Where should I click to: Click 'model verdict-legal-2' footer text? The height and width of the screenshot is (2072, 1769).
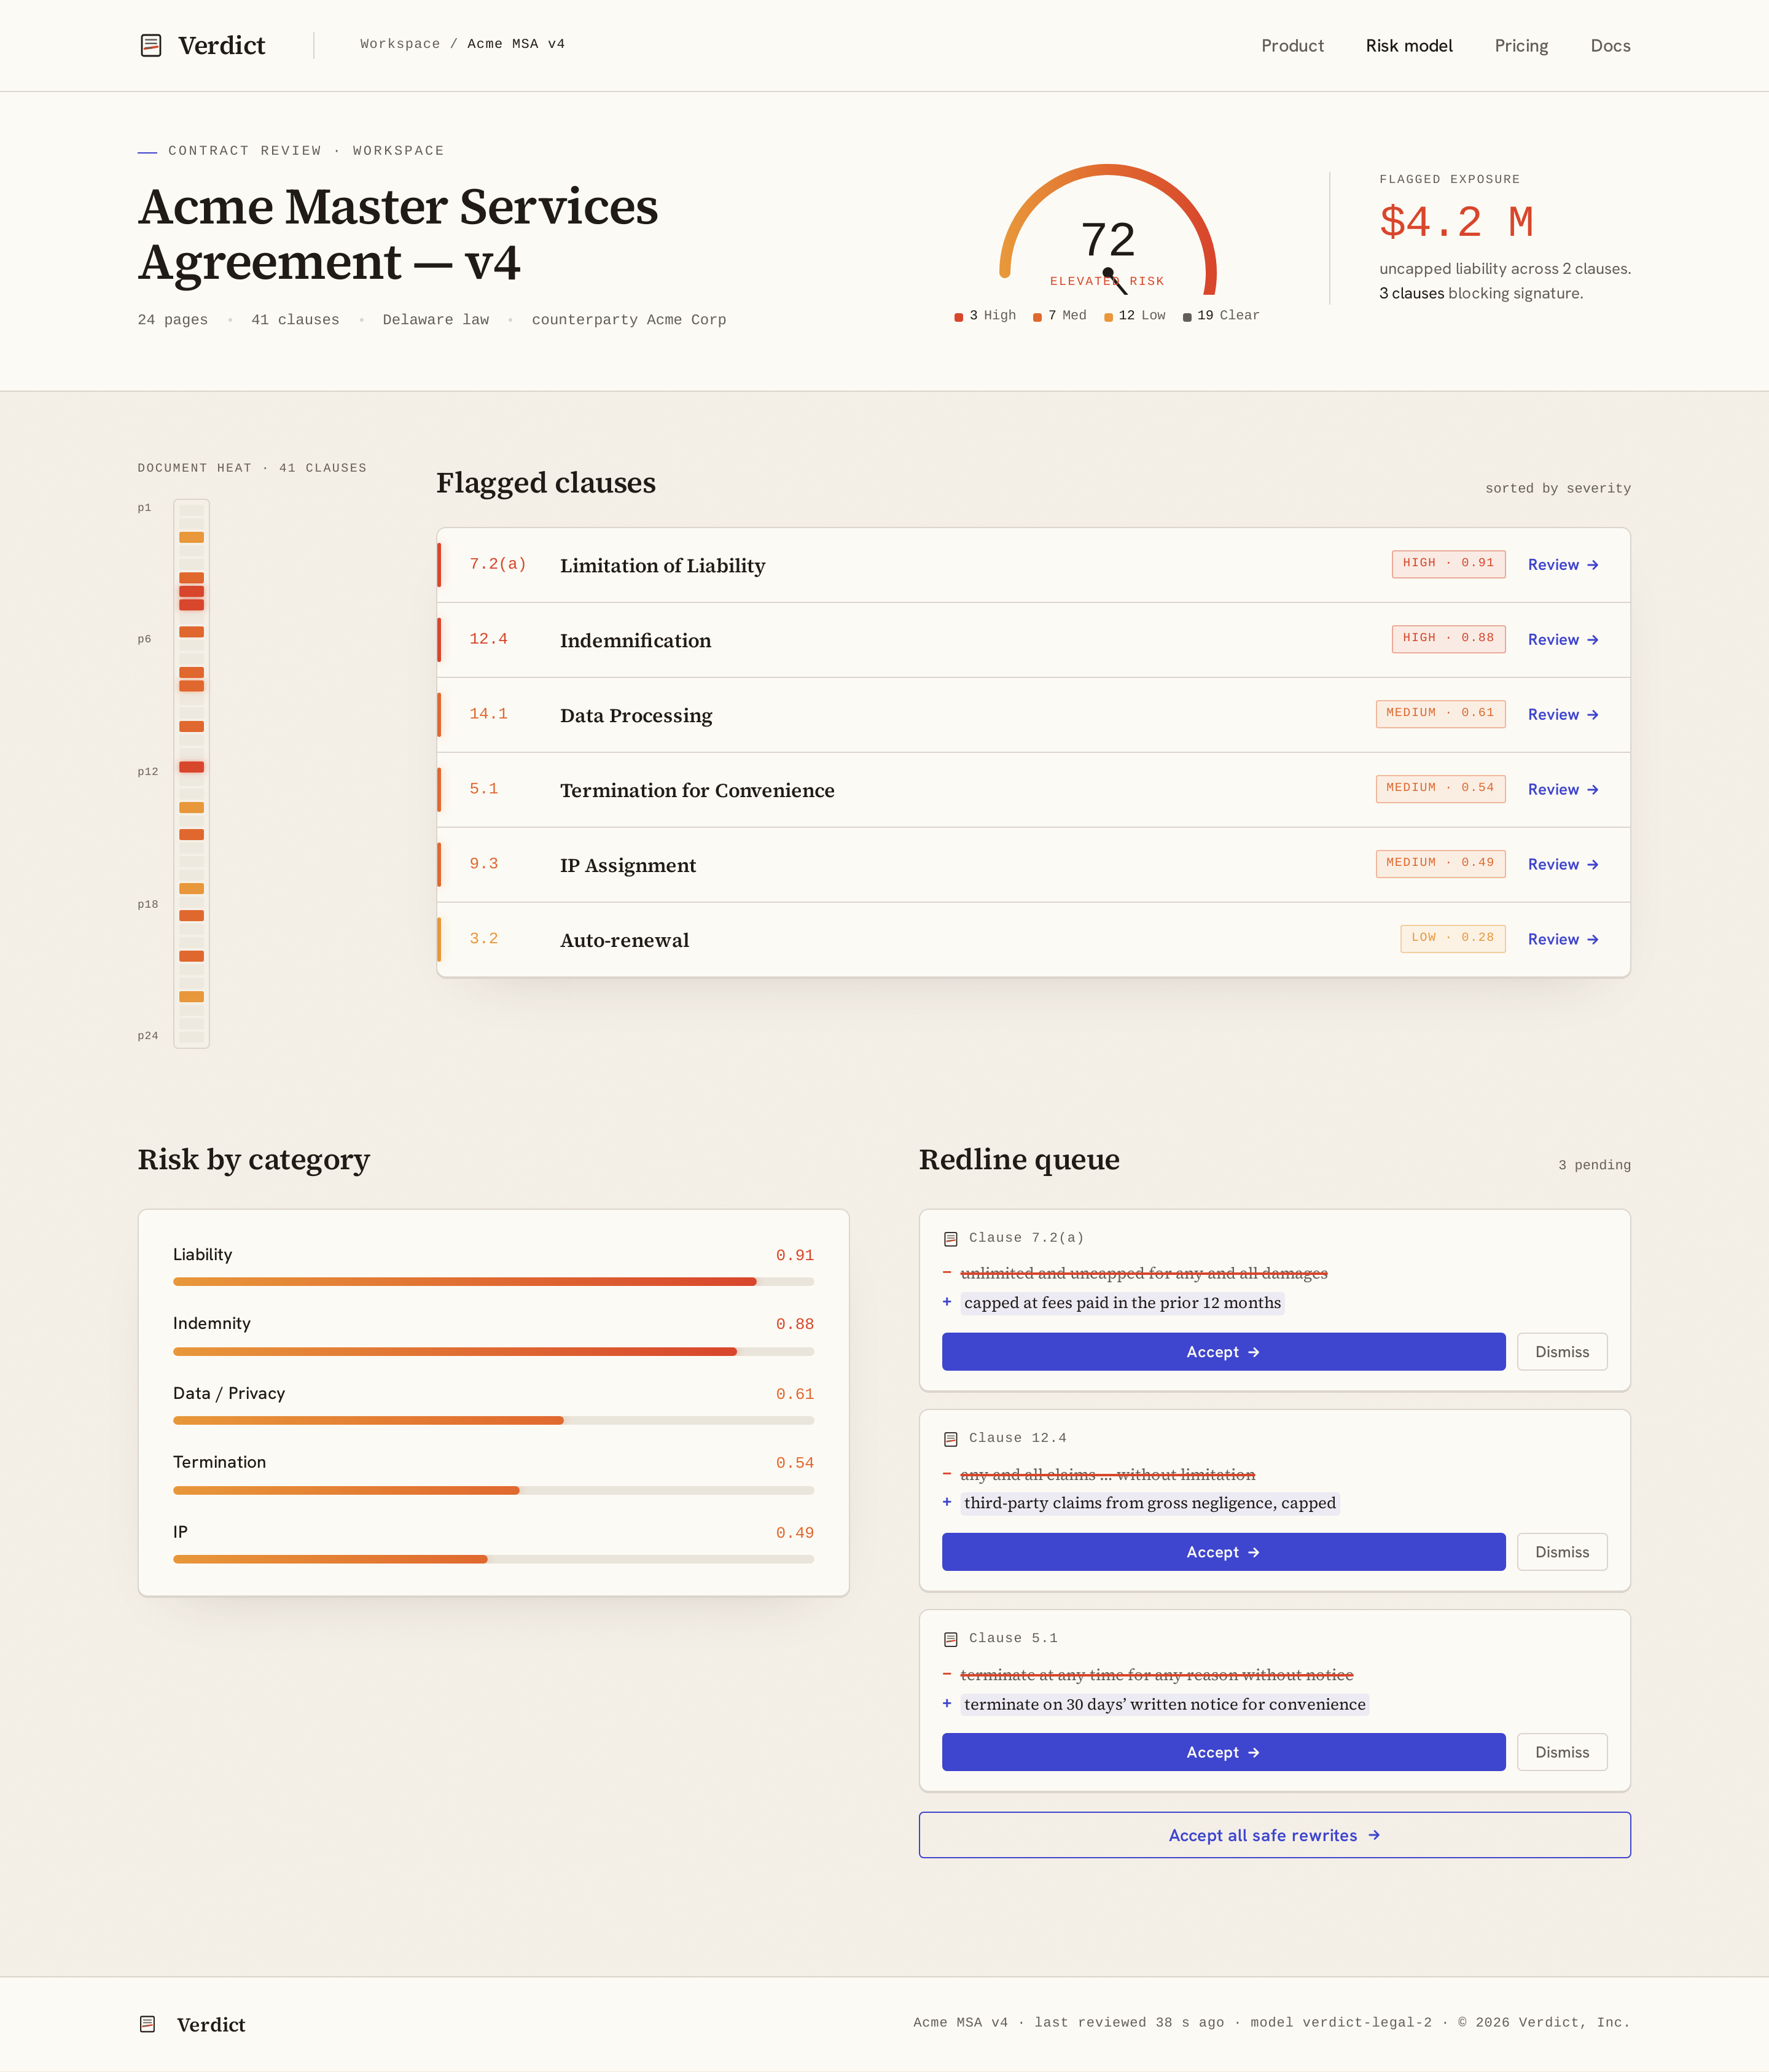pyautogui.click(x=1341, y=2023)
